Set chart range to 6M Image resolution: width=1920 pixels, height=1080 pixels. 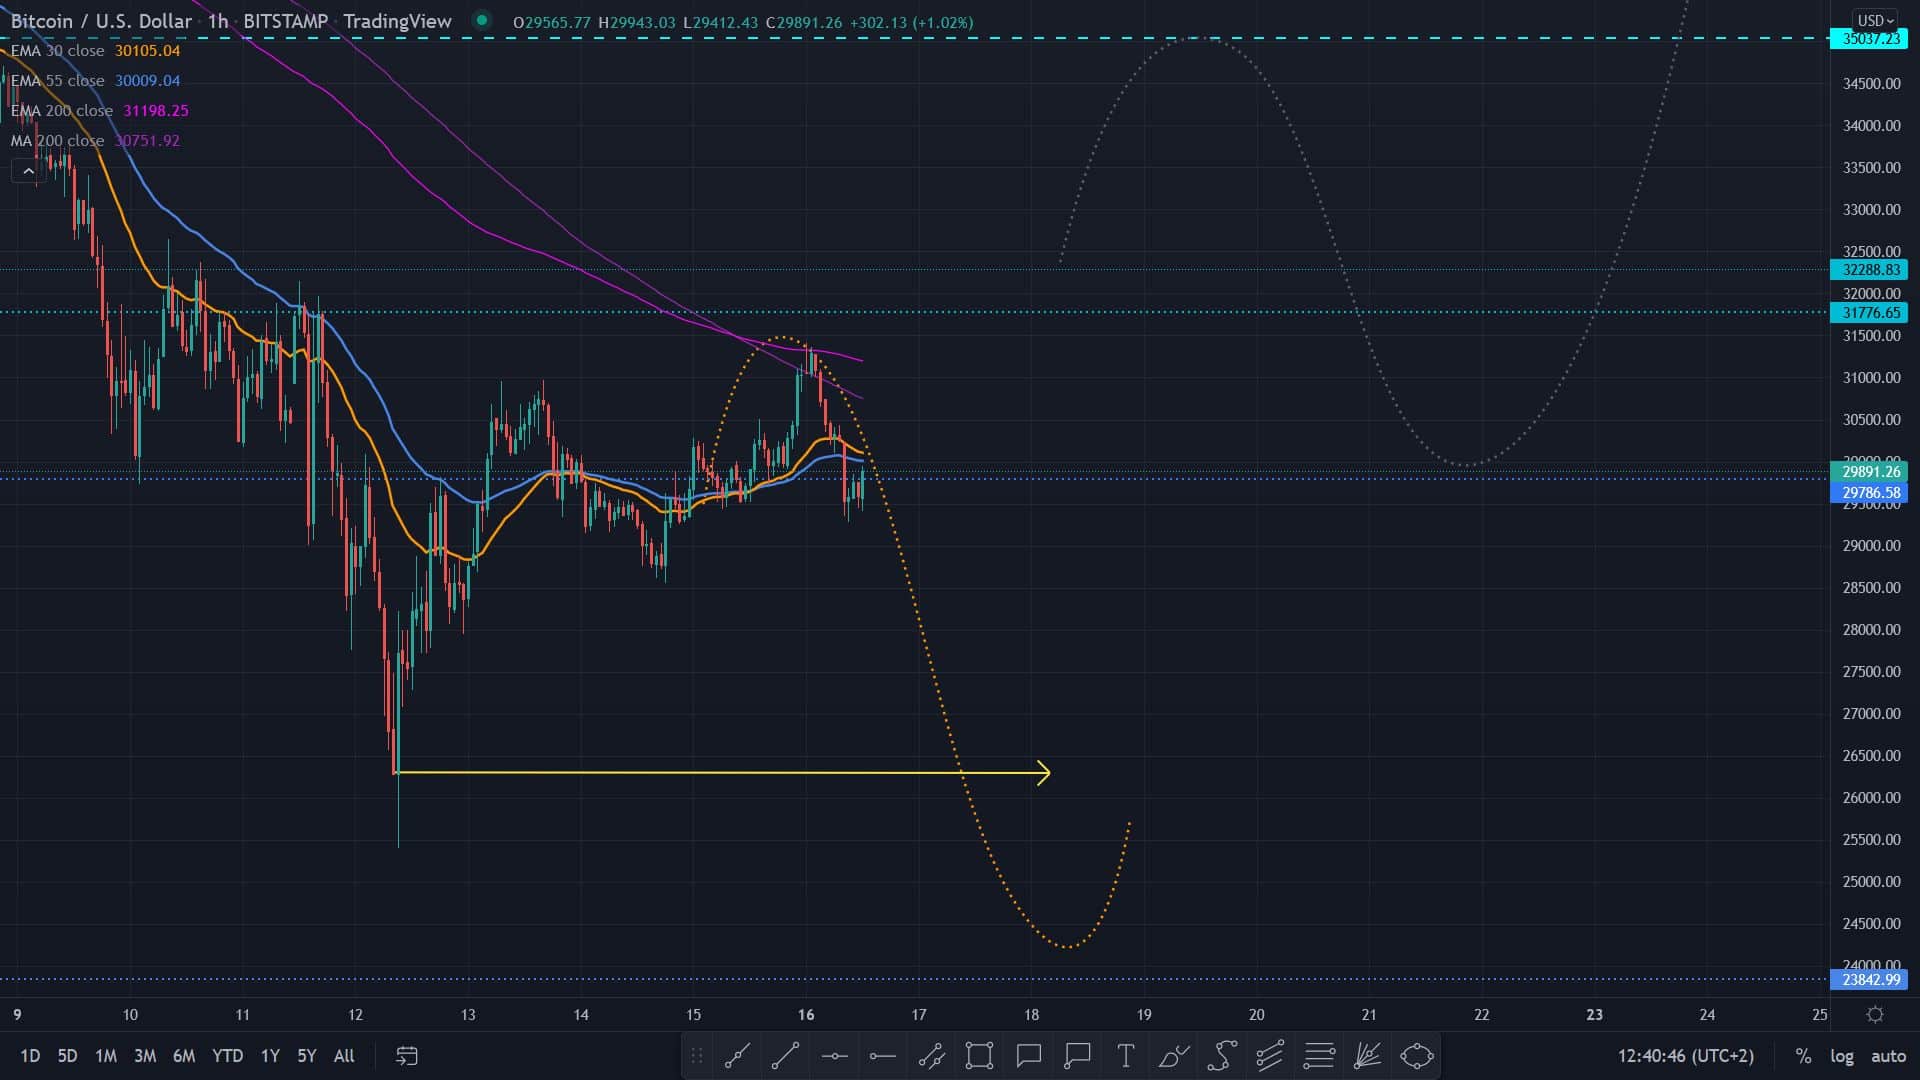click(x=184, y=1056)
